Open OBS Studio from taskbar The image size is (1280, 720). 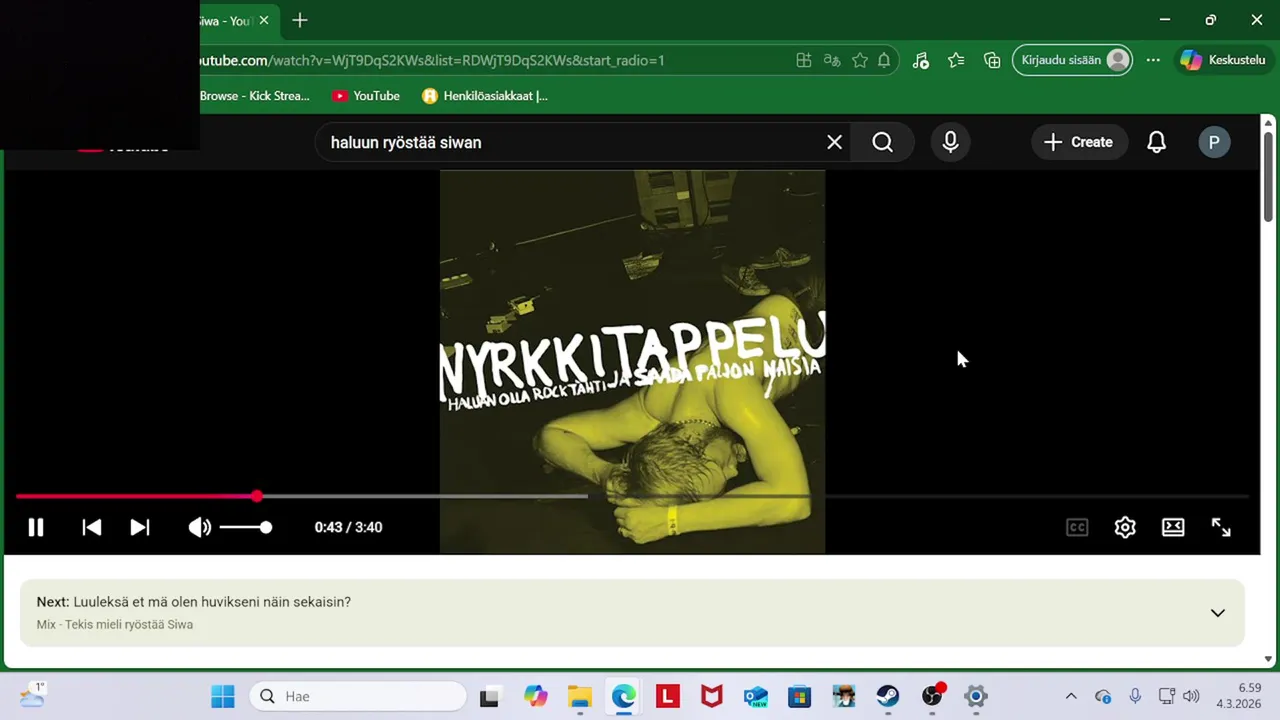coord(932,696)
